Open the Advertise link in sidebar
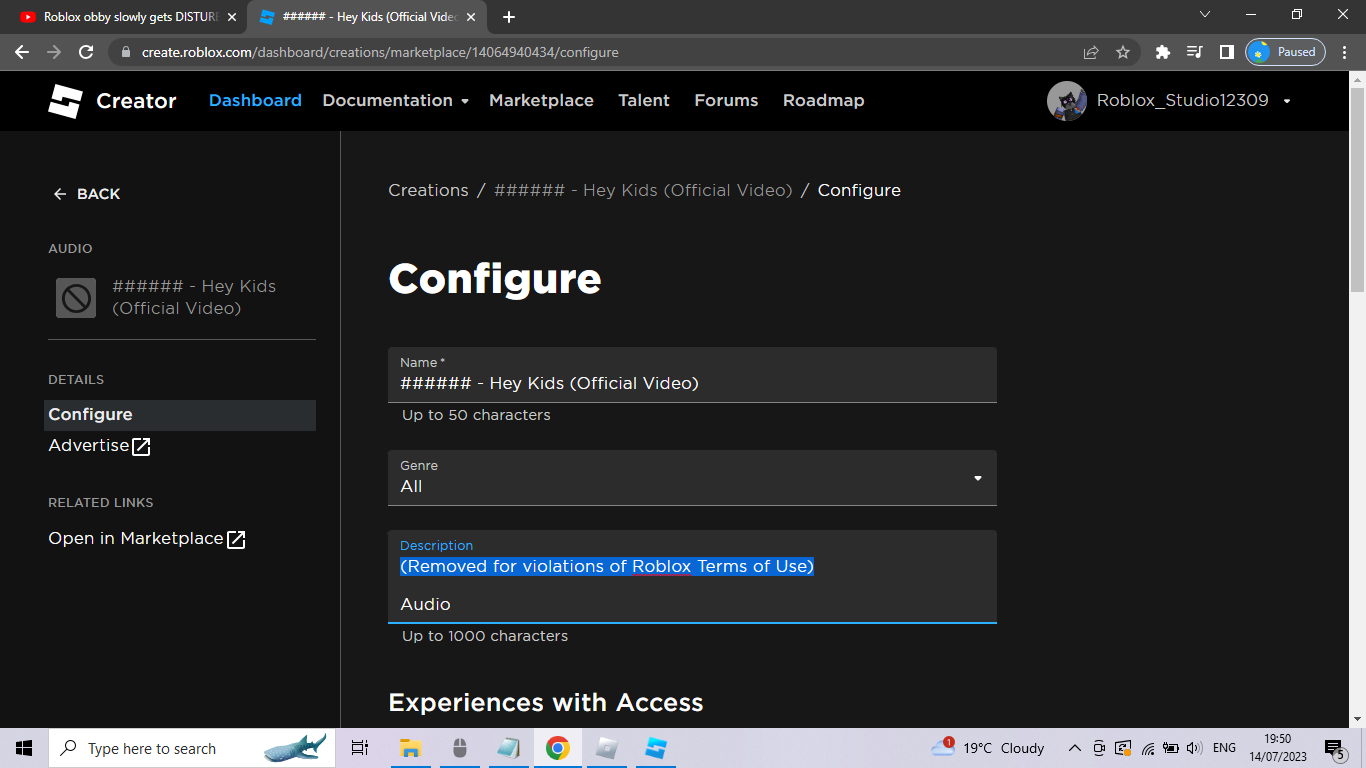Viewport: 1366px width, 768px height. coord(99,446)
